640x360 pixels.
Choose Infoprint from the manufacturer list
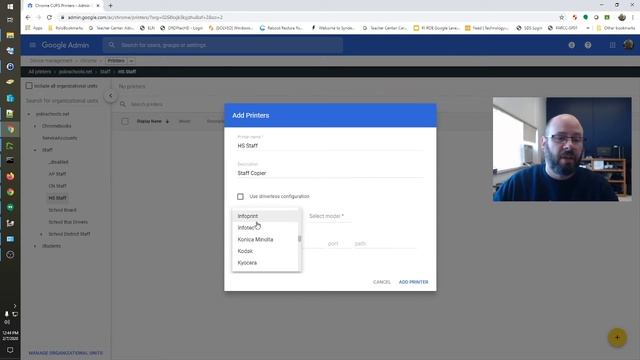(265, 216)
